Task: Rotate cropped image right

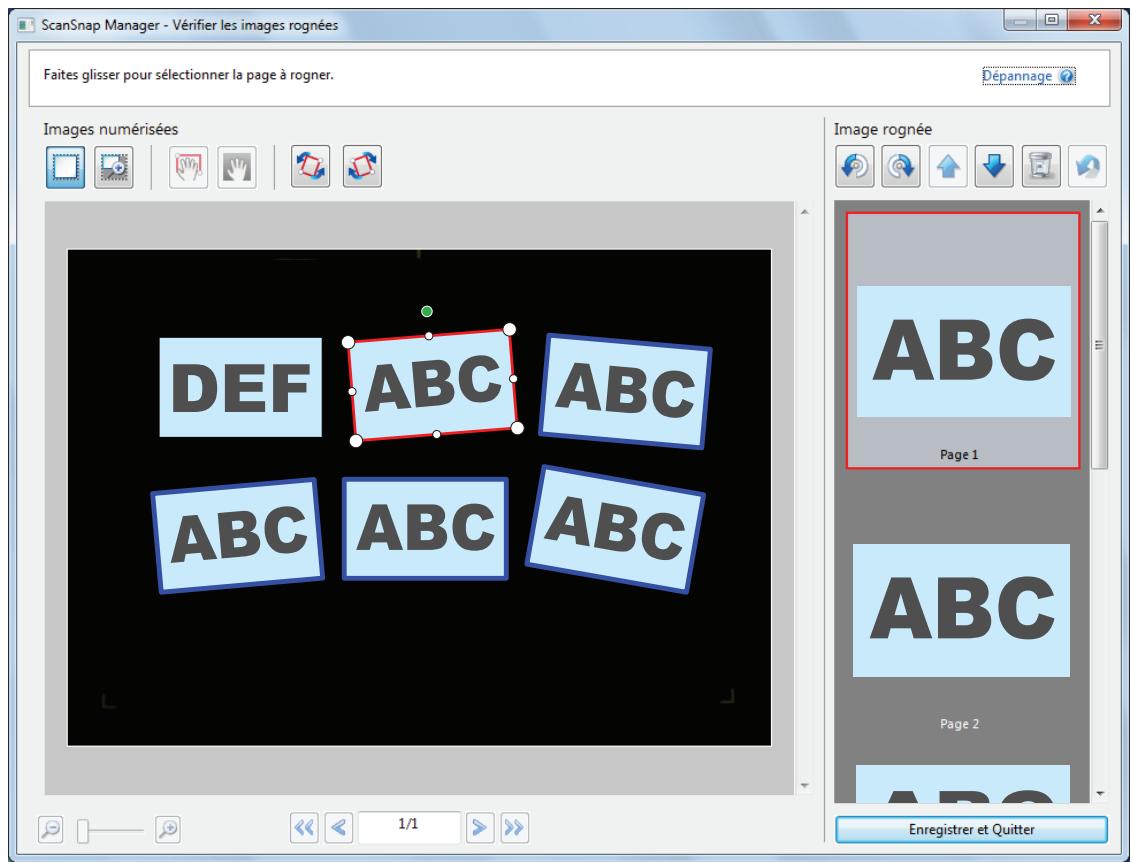Action: tap(901, 167)
